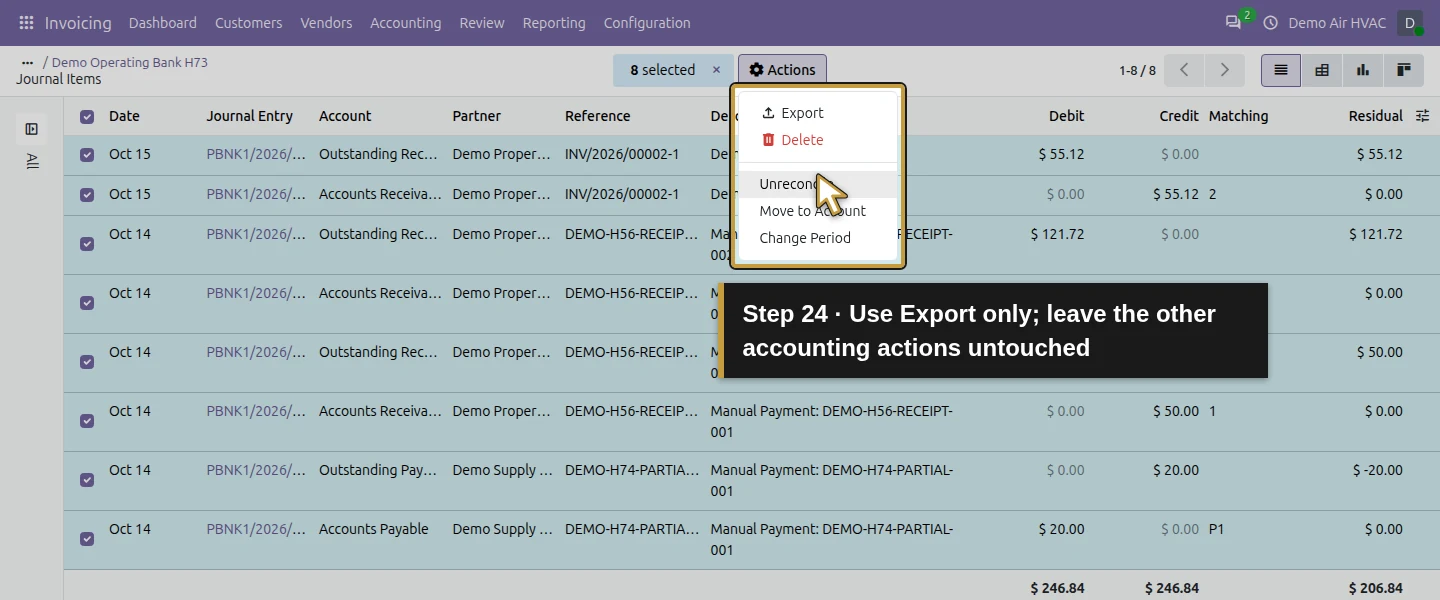Sort by Debit column header
This screenshot has width=1440, height=600.
(x=1066, y=116)
